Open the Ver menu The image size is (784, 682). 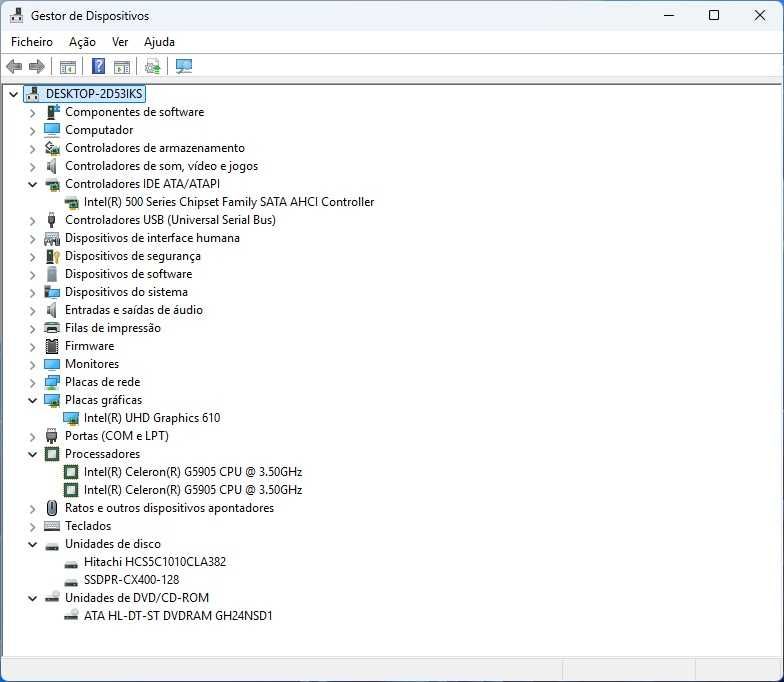(x=120, y=42)
